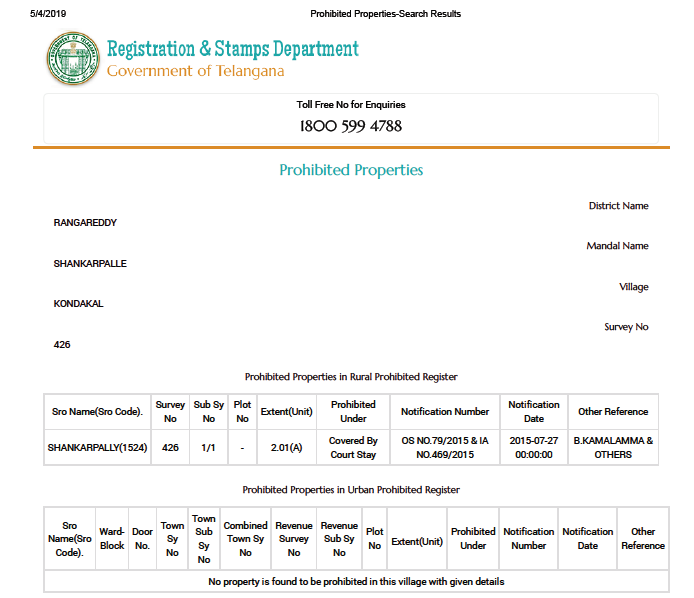Click the Registration & Stamps Department title
The image size is (694, 598).
coord(232,49)
